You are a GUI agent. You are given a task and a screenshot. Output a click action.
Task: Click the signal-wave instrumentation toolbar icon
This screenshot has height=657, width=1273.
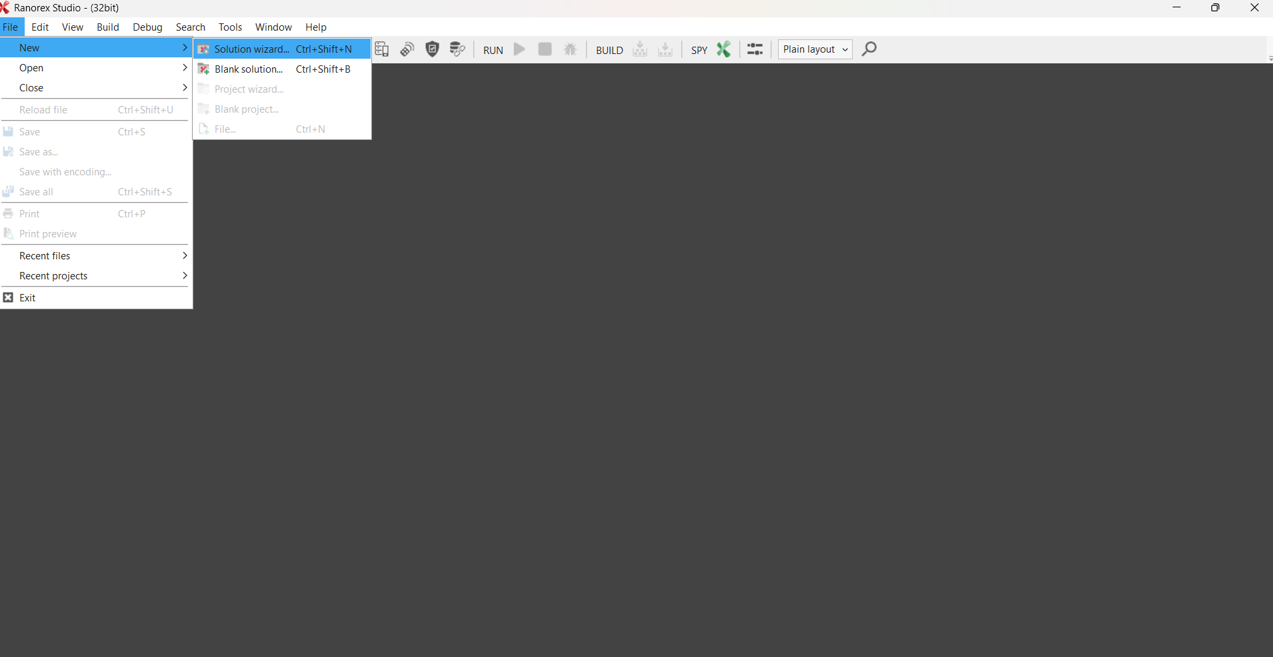[407, 49]
